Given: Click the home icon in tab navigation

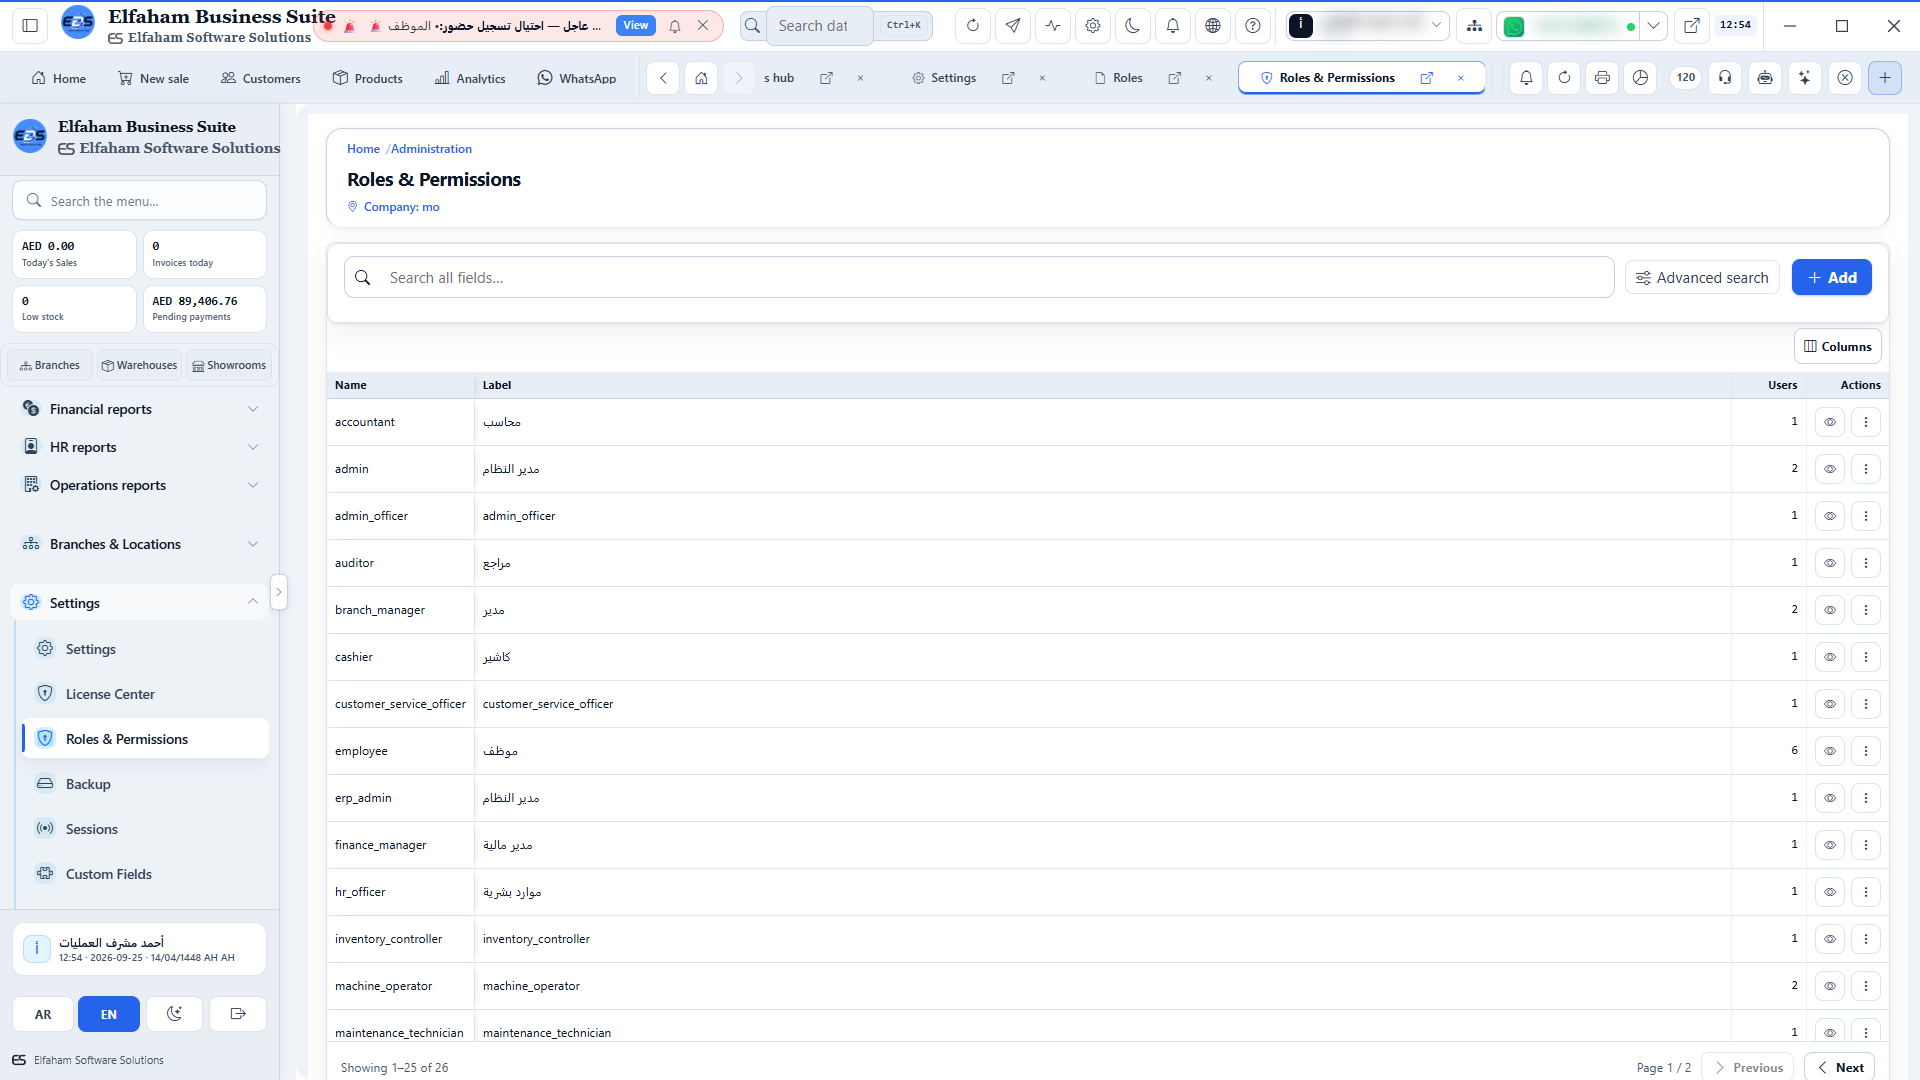Looking at the screenshot, I should (702, 78).
